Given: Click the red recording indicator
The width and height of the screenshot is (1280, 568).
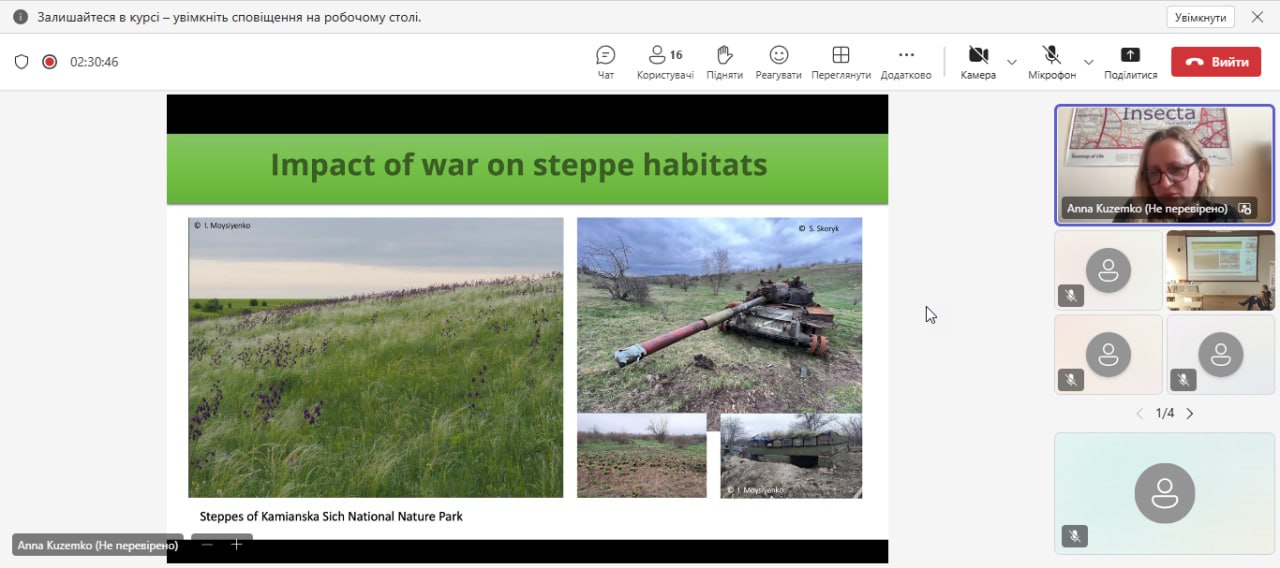Looking at the screenshot, I should (x=49, y=62).
